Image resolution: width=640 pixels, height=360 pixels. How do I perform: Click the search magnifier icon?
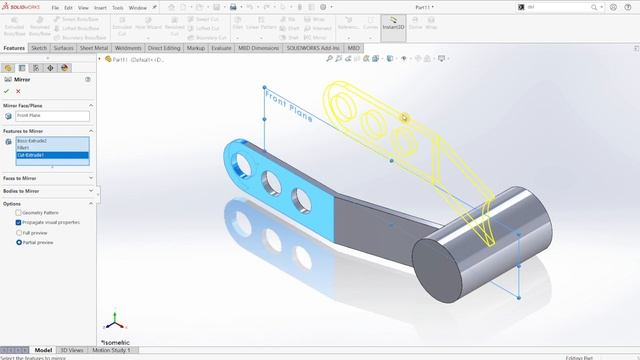[x=594, y=7]
